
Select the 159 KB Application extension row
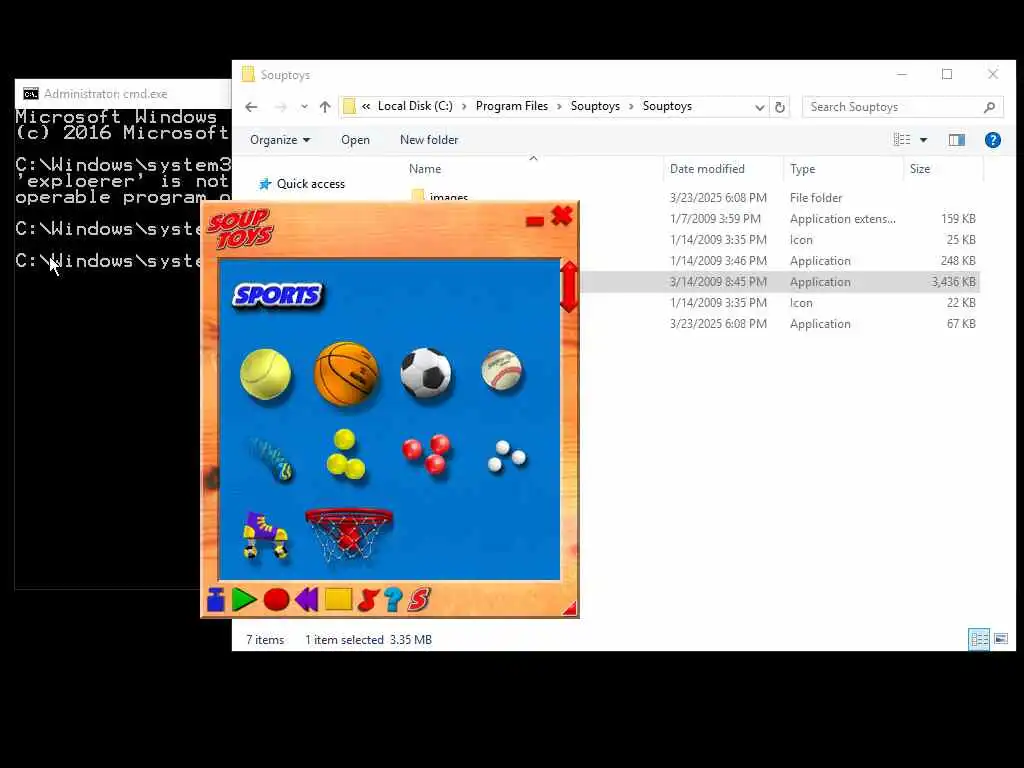click(780, 219)
